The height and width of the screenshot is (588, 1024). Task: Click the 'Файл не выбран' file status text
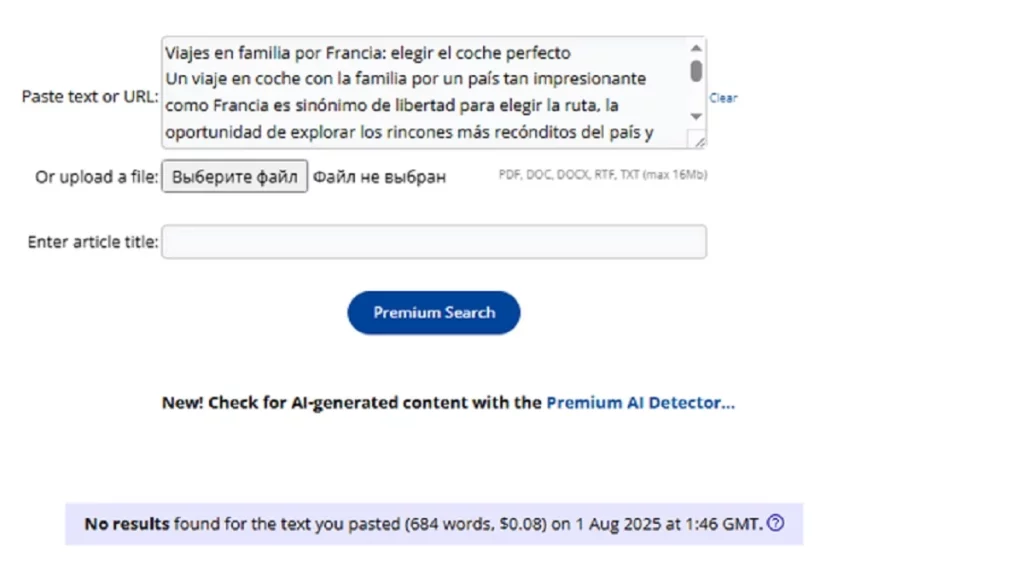(379, 177)
